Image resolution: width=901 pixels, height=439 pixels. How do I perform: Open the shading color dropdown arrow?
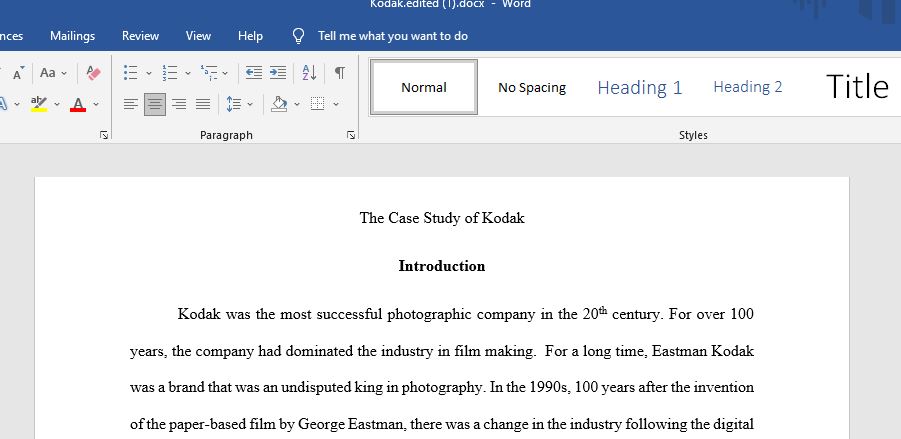click(x=297, y=105)
